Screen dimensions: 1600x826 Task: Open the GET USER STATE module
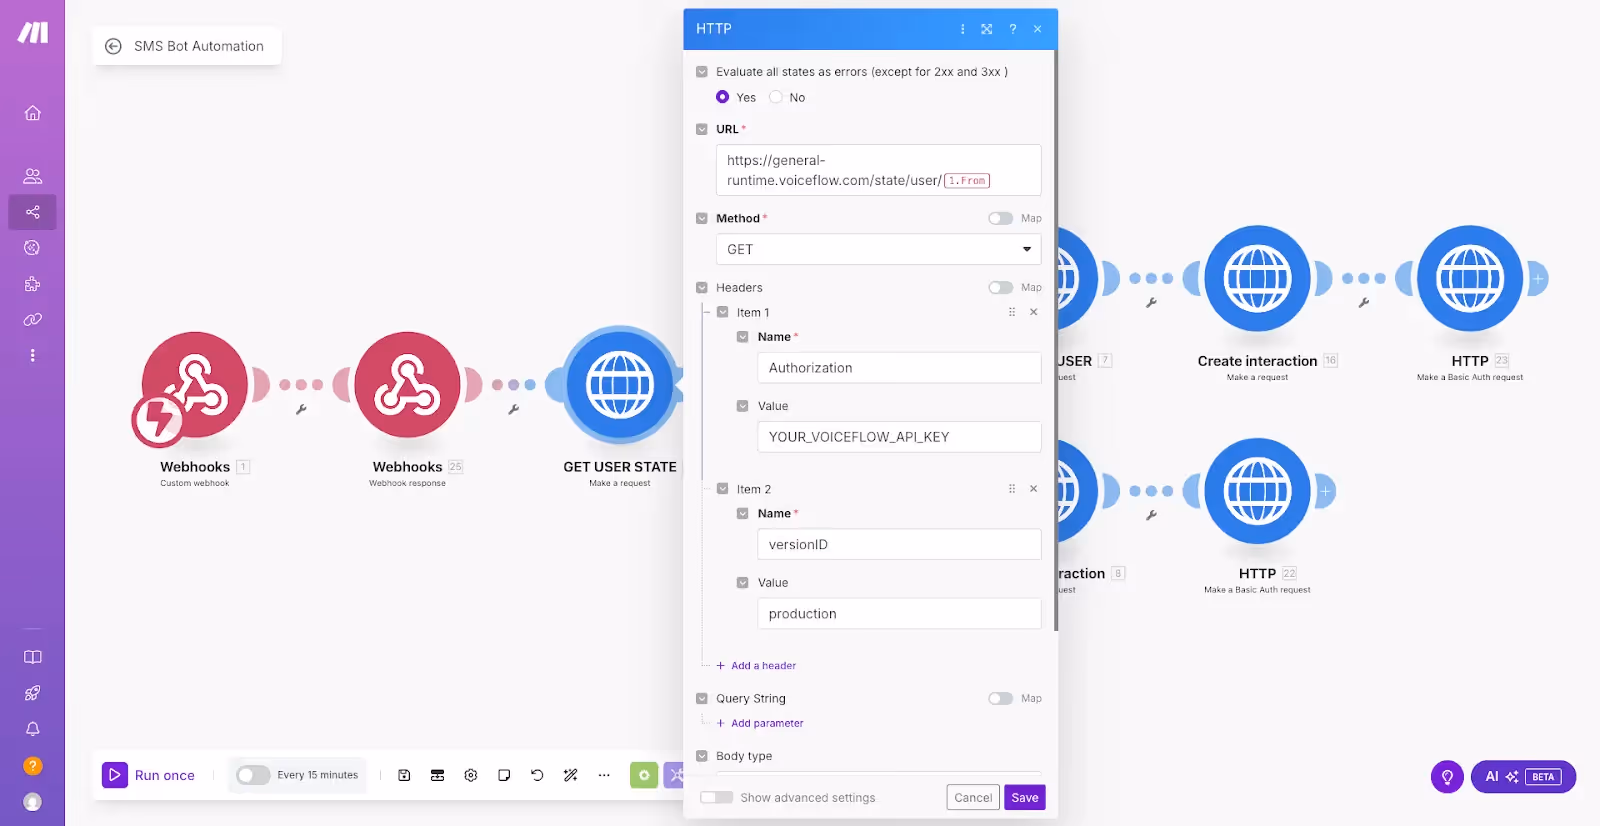point(620,385)
